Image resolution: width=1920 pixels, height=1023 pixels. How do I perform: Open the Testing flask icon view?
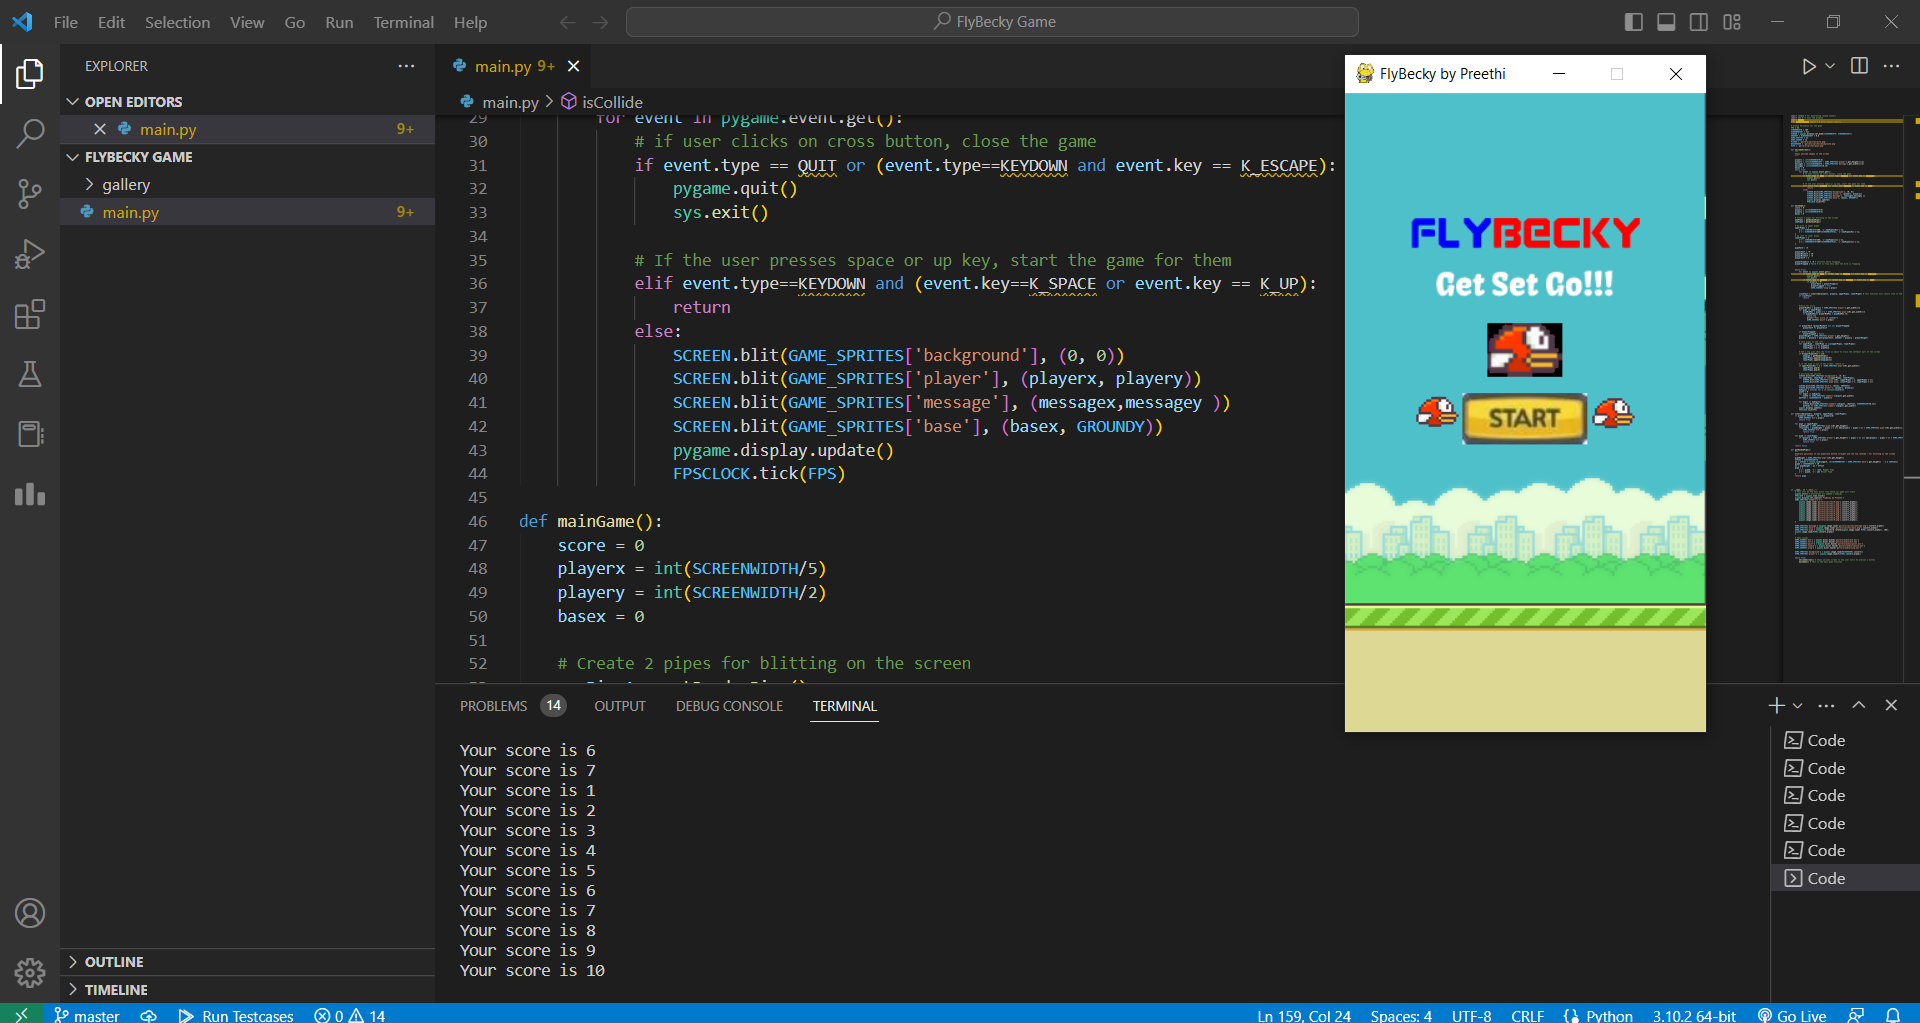click(x=30, y=375)
